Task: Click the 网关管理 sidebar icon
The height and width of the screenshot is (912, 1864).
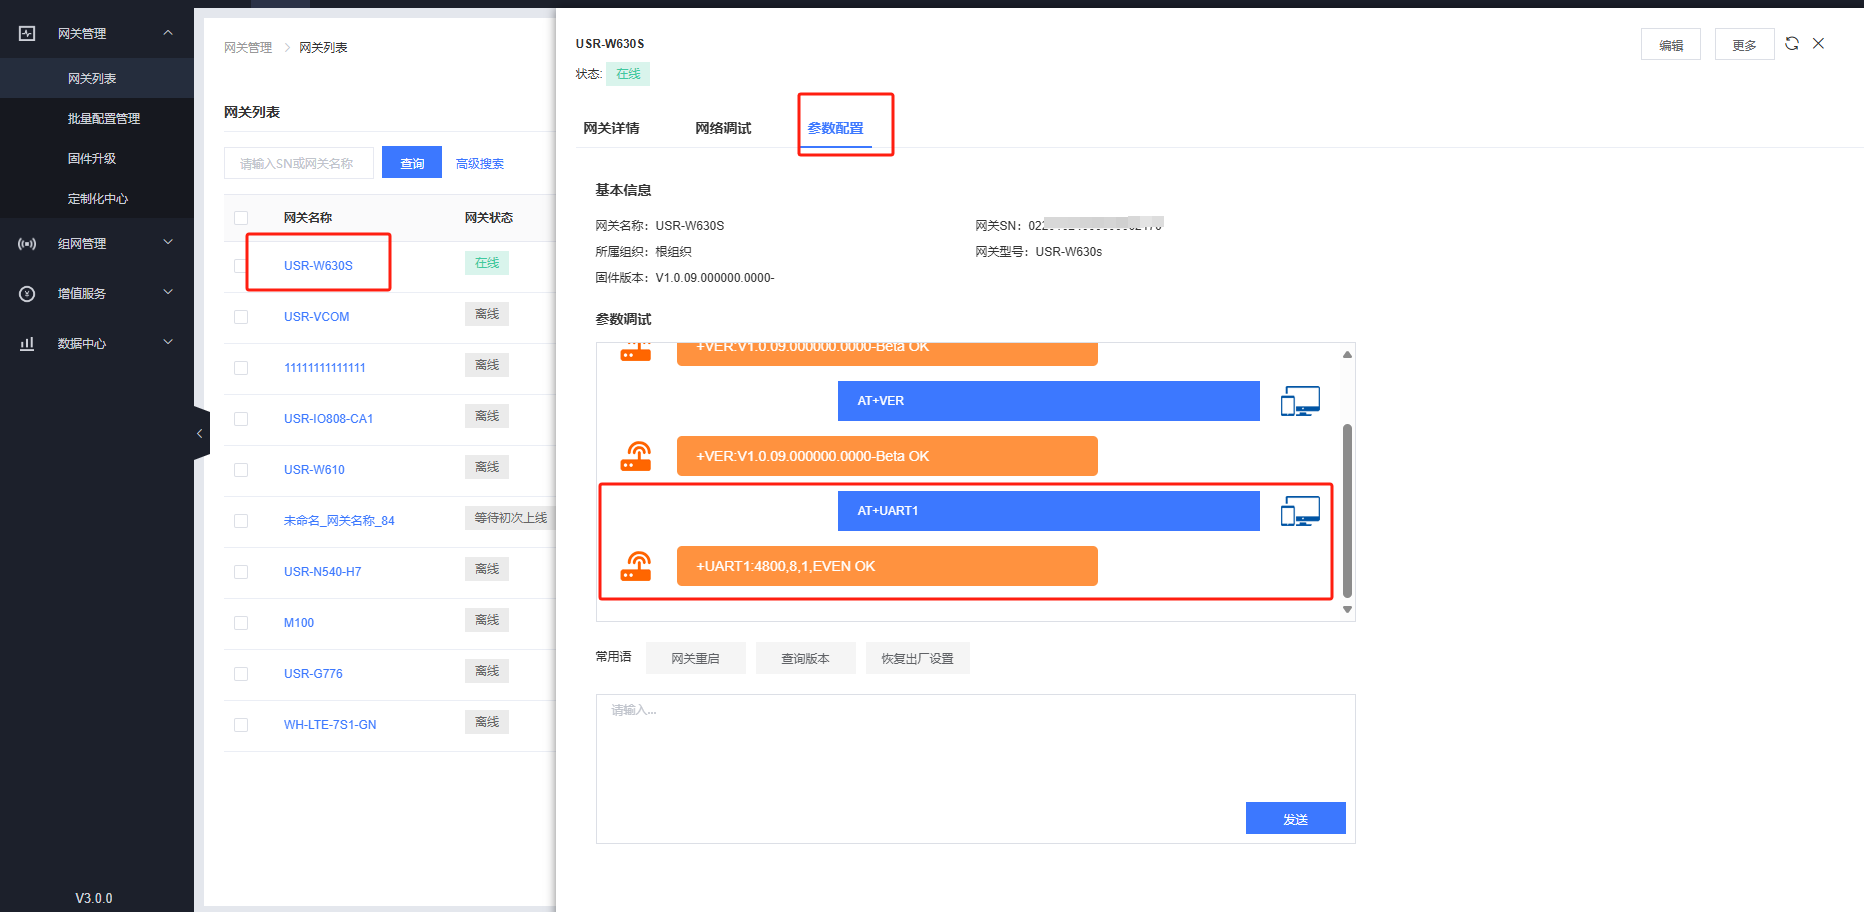Action: pyautogui.click(x=27, y=34)
